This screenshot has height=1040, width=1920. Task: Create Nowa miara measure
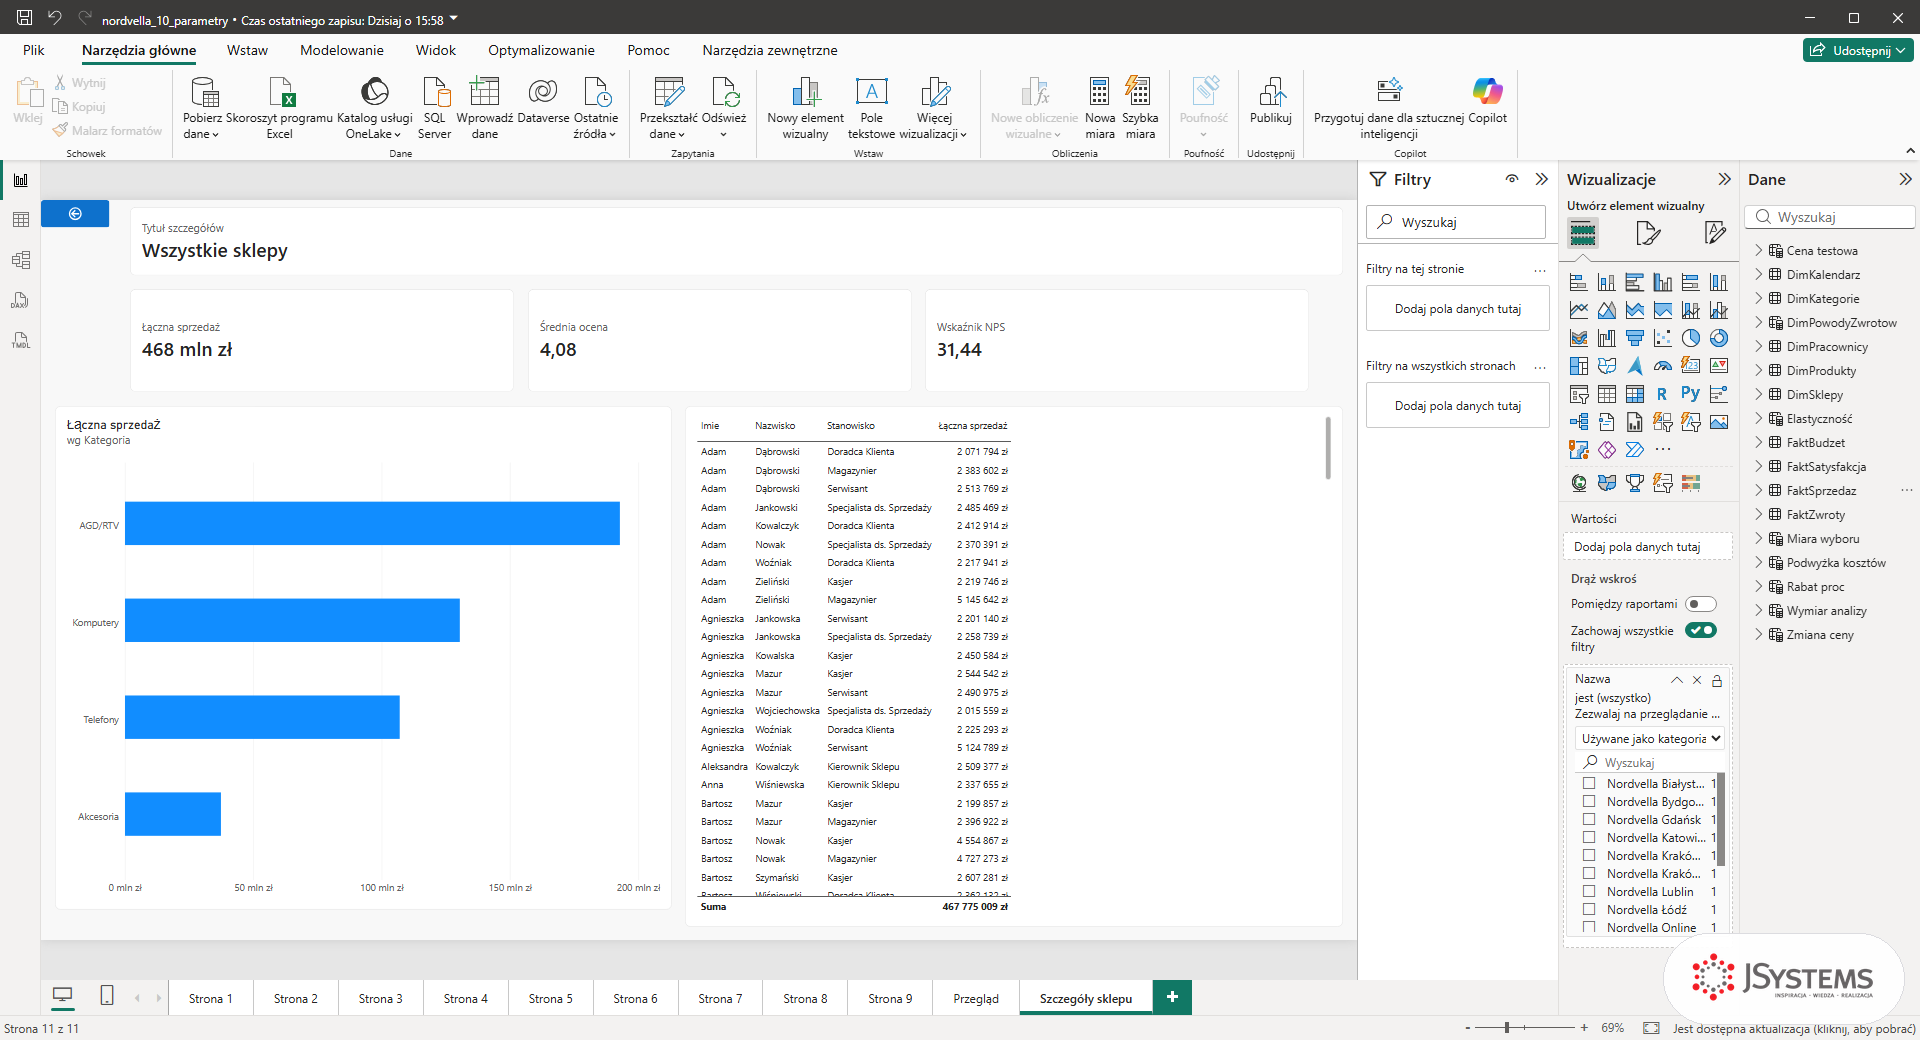(1099, 108)
